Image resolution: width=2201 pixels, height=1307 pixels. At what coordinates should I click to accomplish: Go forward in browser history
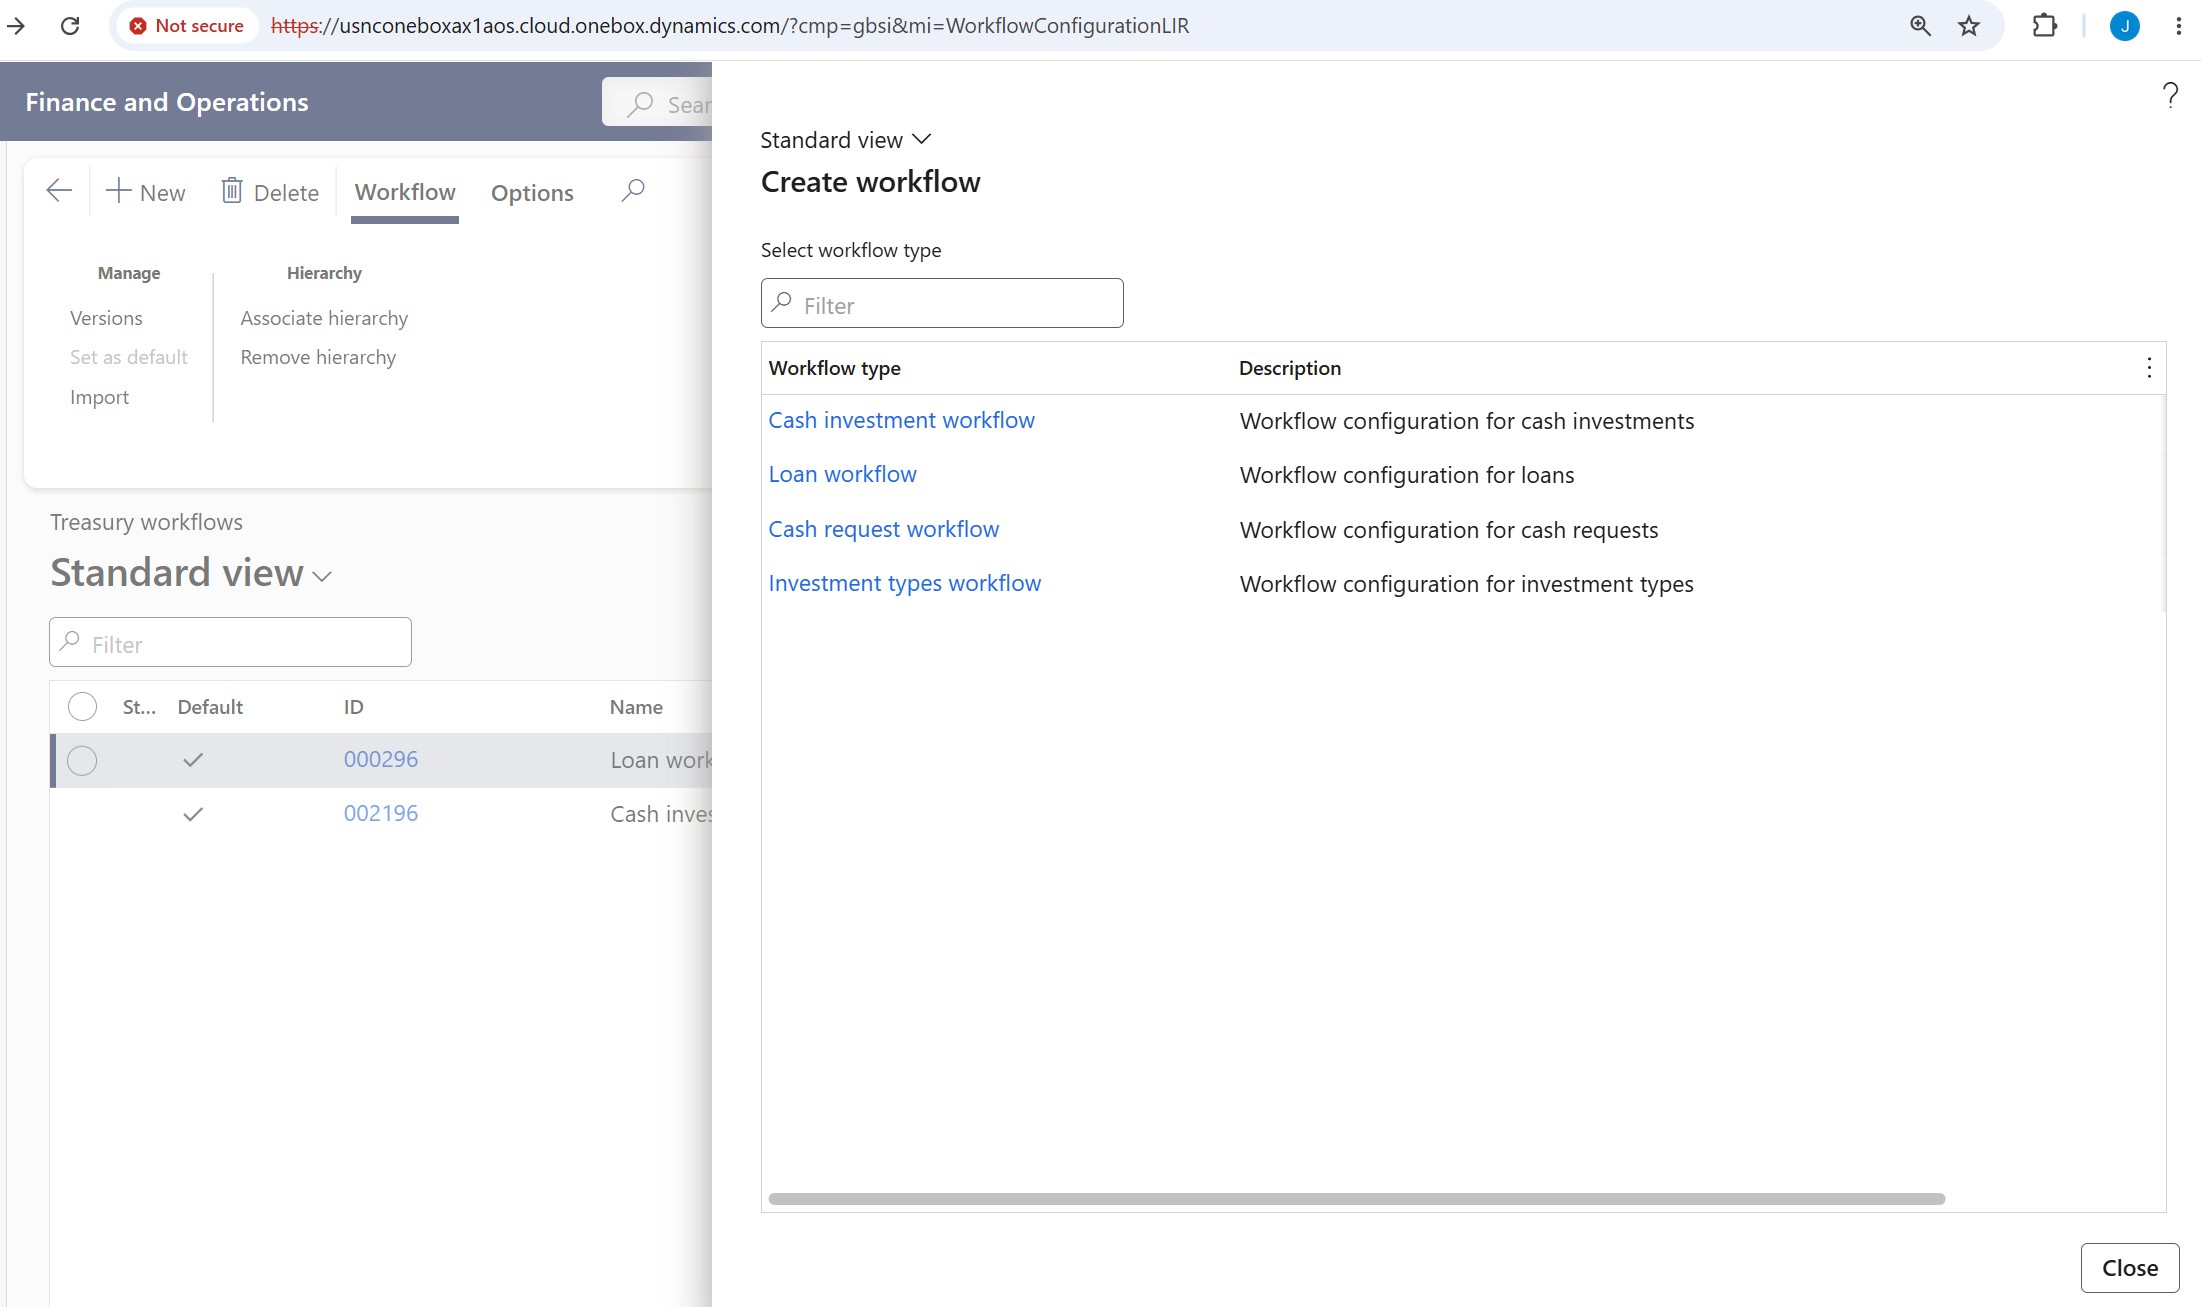tap(16, 26)
